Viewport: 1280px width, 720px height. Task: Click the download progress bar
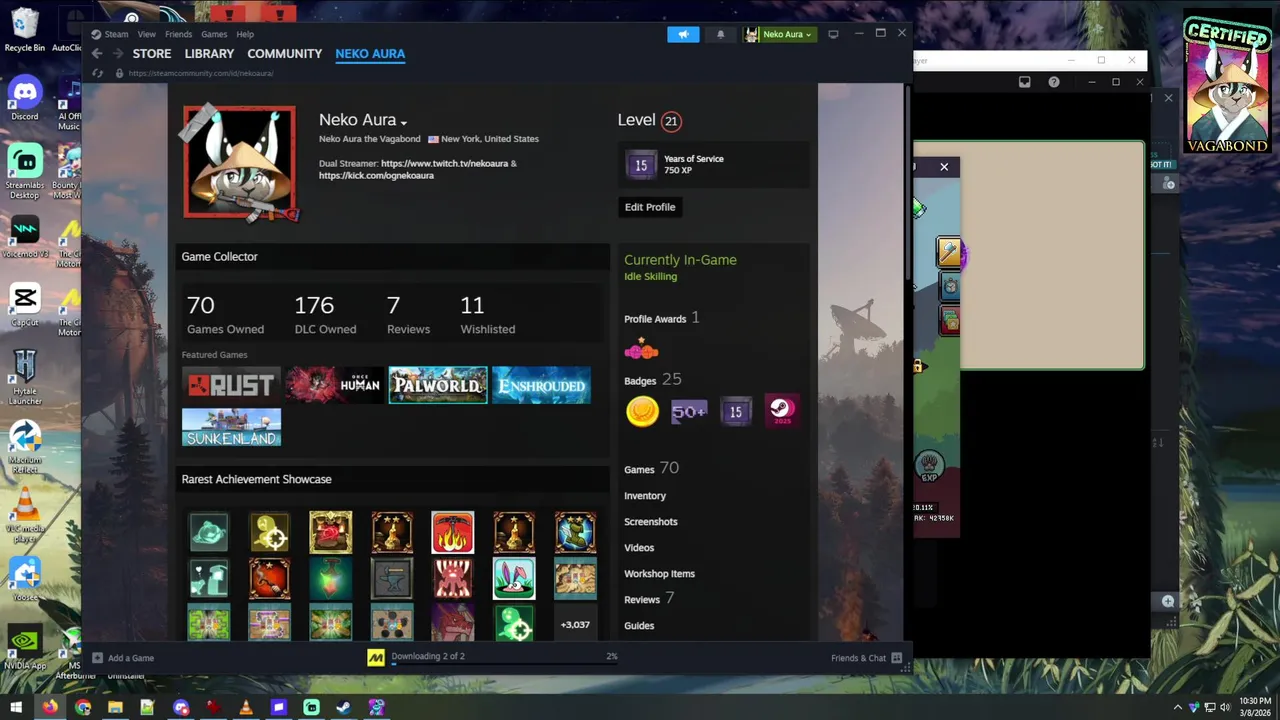pos(504,663)
